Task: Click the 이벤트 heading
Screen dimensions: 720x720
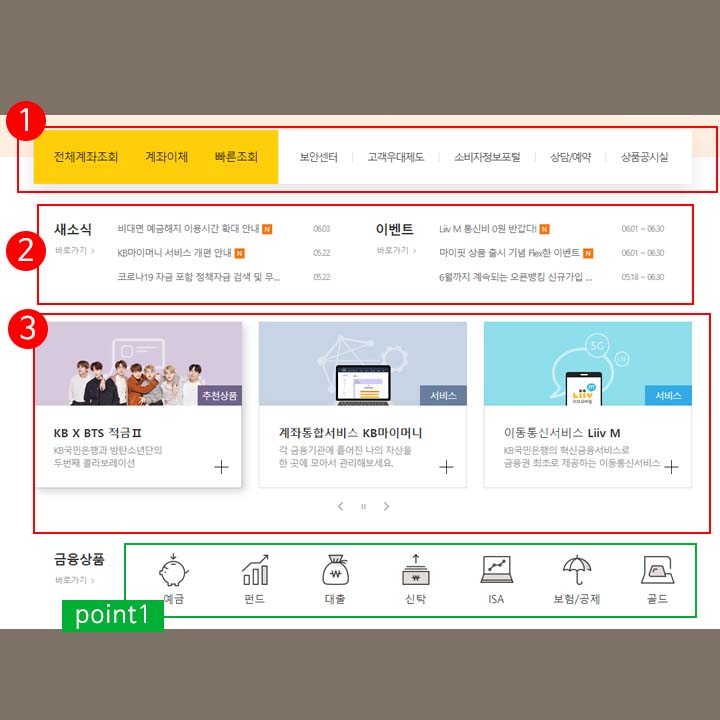Action: [x=394, y=229]
